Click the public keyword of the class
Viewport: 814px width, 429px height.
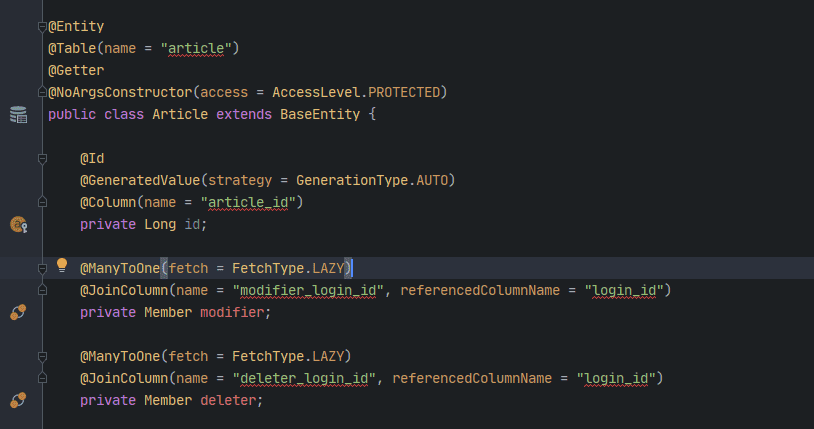(x=72, y=114)
